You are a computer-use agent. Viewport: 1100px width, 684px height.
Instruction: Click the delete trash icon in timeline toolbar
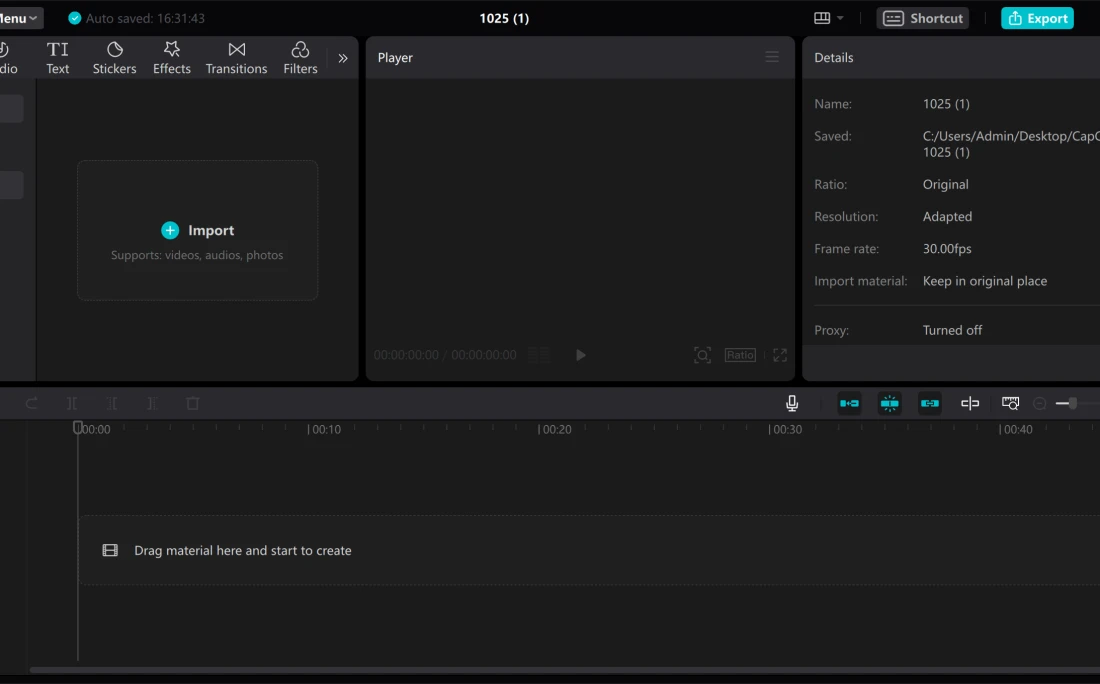click(193, 403)
